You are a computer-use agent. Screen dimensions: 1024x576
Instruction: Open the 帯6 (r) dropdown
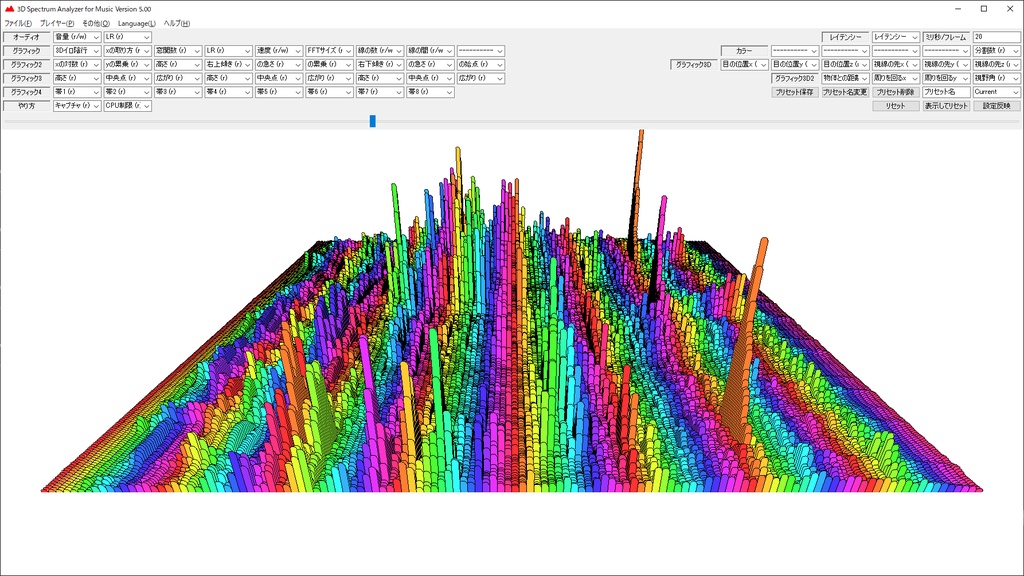[x=329, y=92]
